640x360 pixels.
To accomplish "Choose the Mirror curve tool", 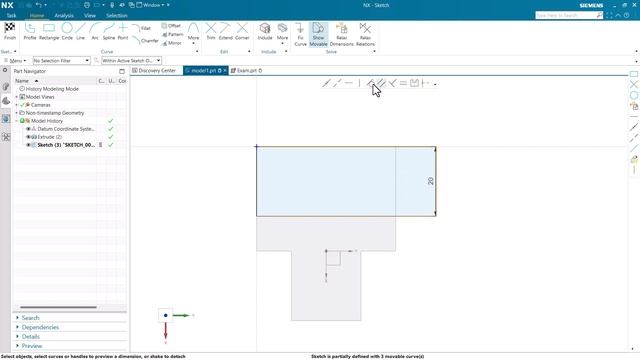I will point(171,43).
